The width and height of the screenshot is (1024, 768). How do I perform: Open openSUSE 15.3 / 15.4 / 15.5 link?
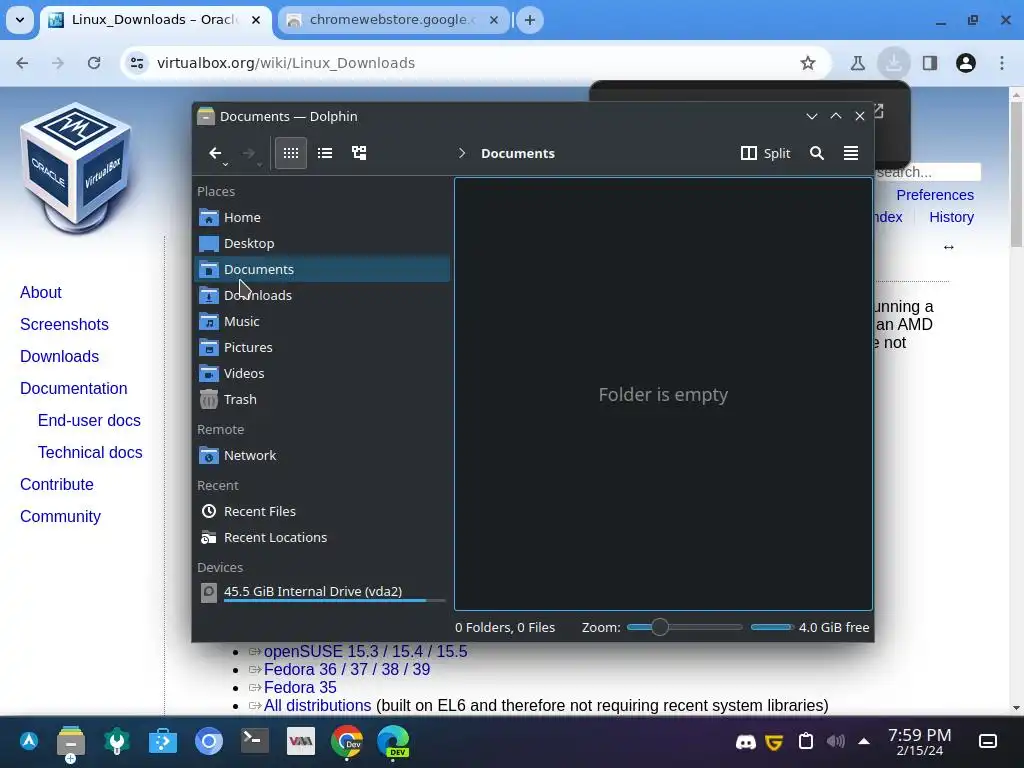tap(365, 651)
